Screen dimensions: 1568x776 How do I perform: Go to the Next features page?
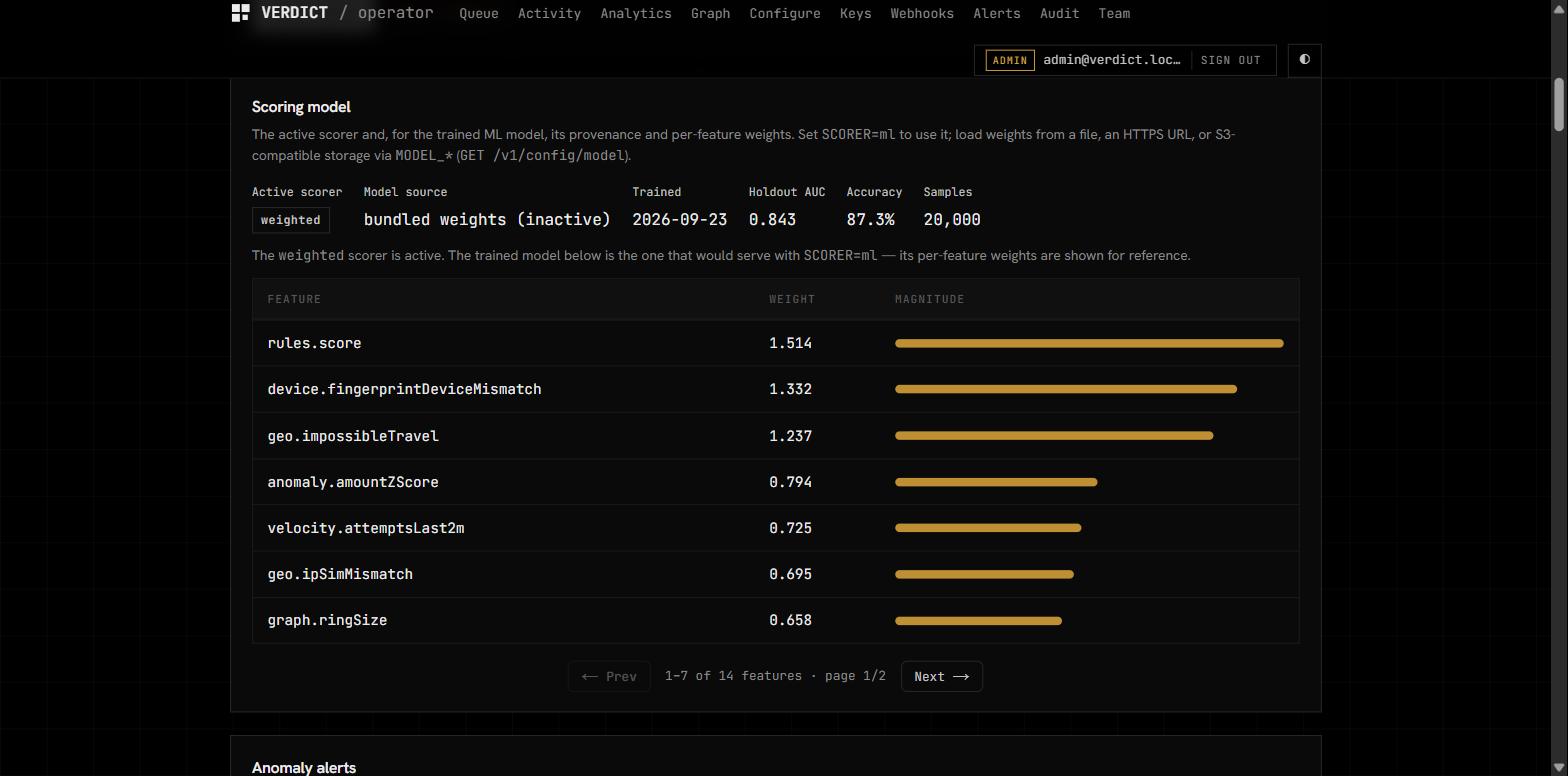tap(941, 677)
